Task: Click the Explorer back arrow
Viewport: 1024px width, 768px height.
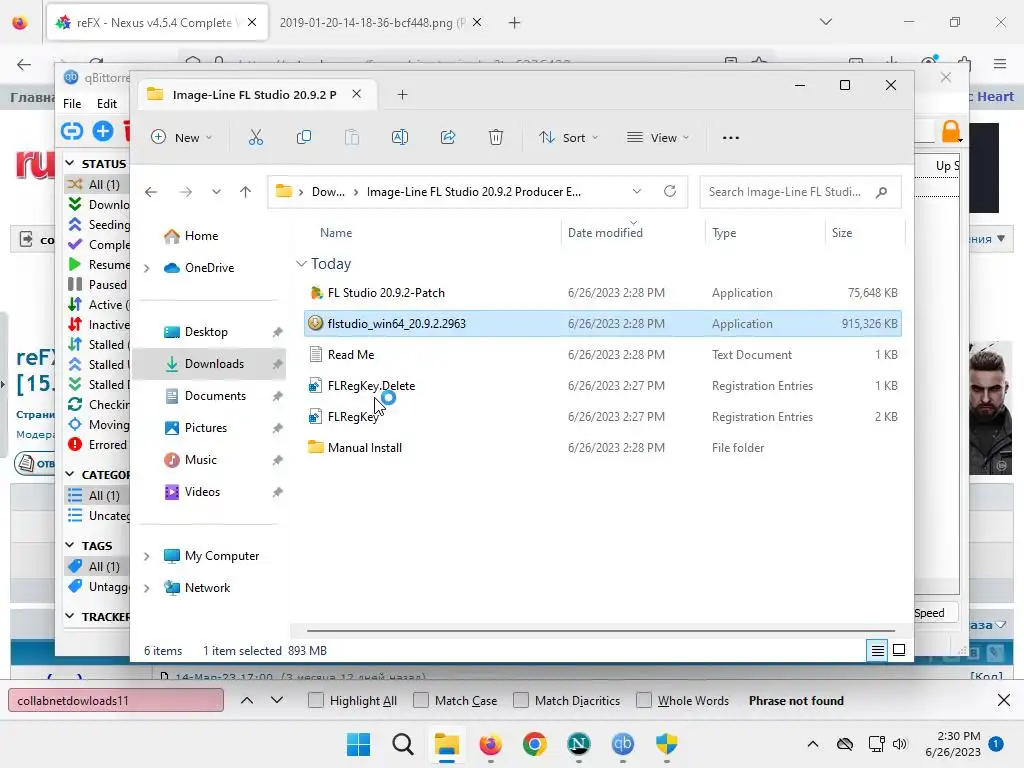Action: coord(151,192)
